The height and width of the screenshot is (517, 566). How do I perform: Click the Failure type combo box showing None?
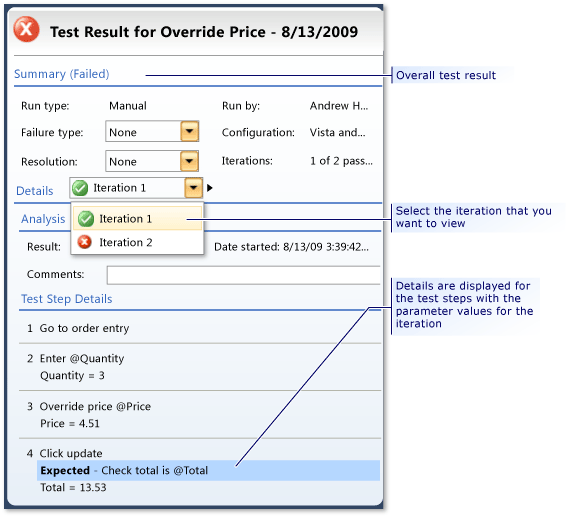(x=152, y=131)
